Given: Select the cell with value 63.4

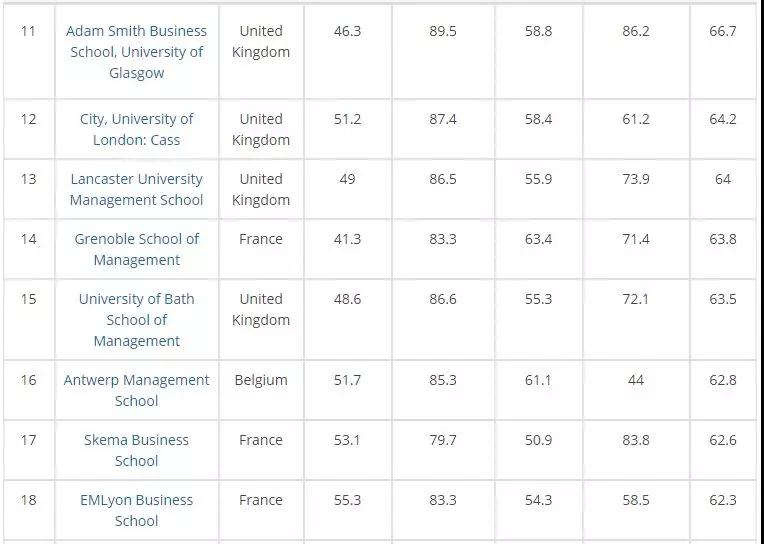Looking at the screenshot, I should coord(537,239).
